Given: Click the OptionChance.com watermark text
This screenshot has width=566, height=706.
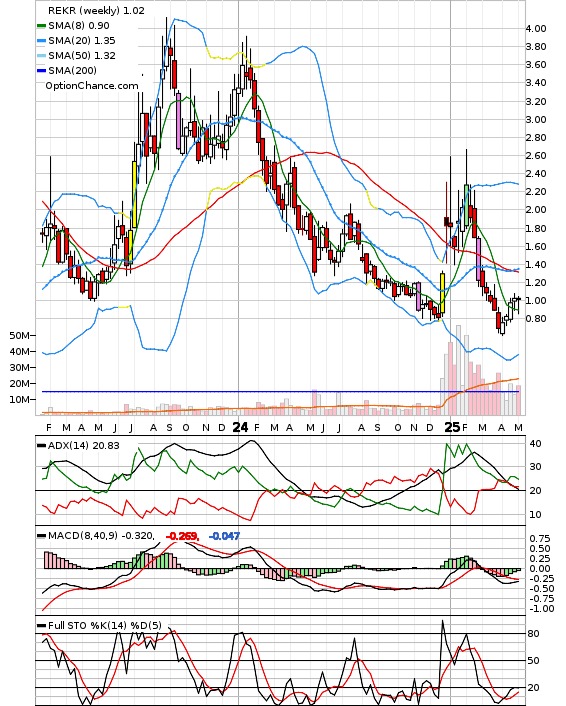Looking at the screenshot, I should coord(92,86).
